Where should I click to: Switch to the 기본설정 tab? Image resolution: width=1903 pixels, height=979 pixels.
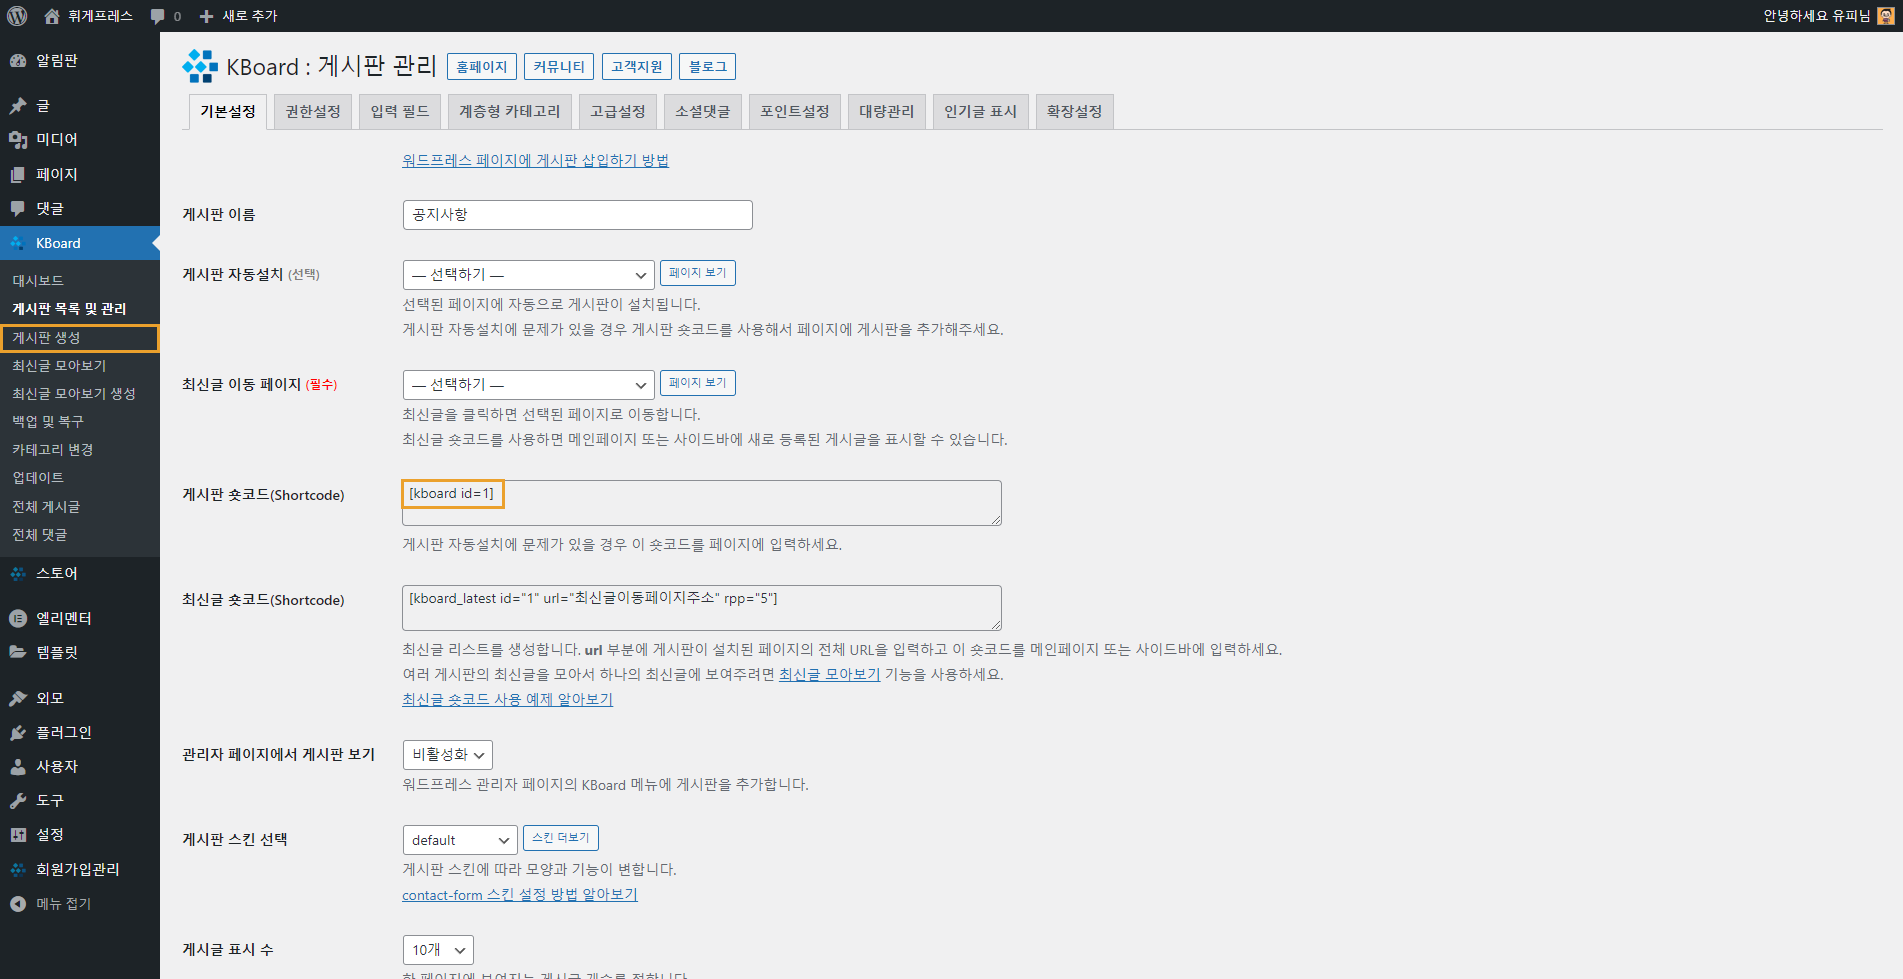[228, 111]
